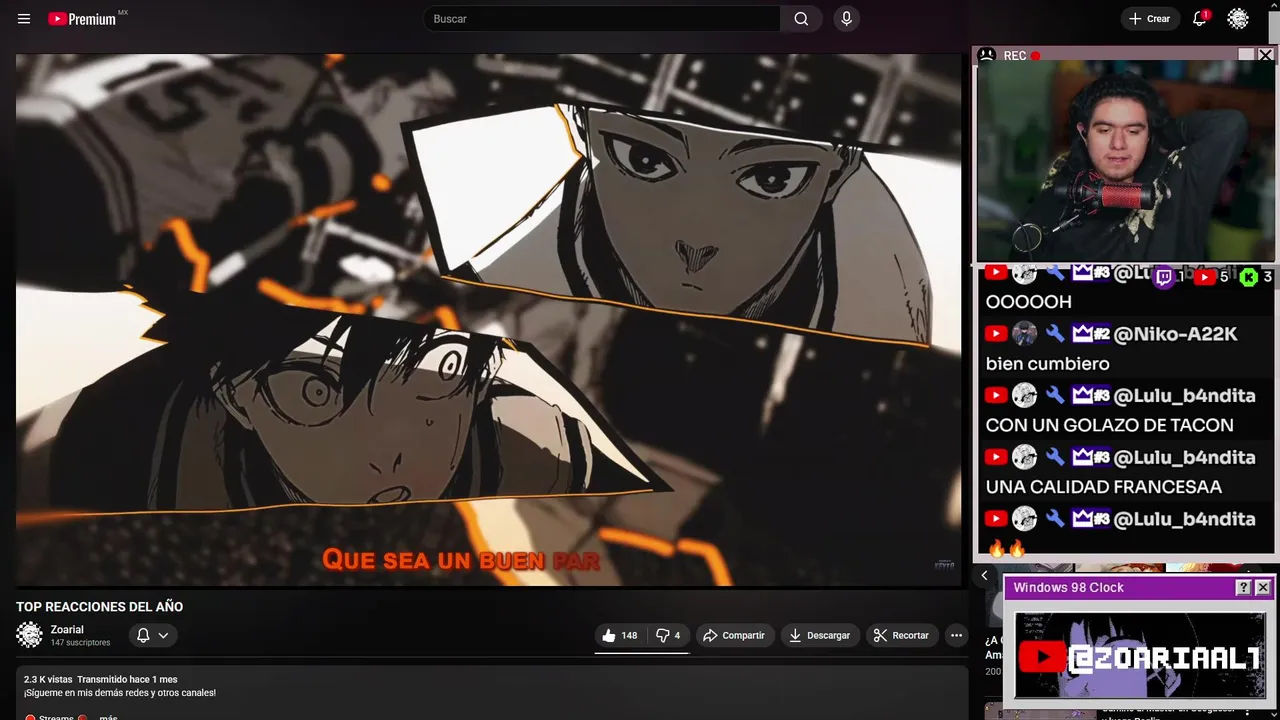Open the notifications bell in header
Screen dimensions: 1280x720
1200,18
